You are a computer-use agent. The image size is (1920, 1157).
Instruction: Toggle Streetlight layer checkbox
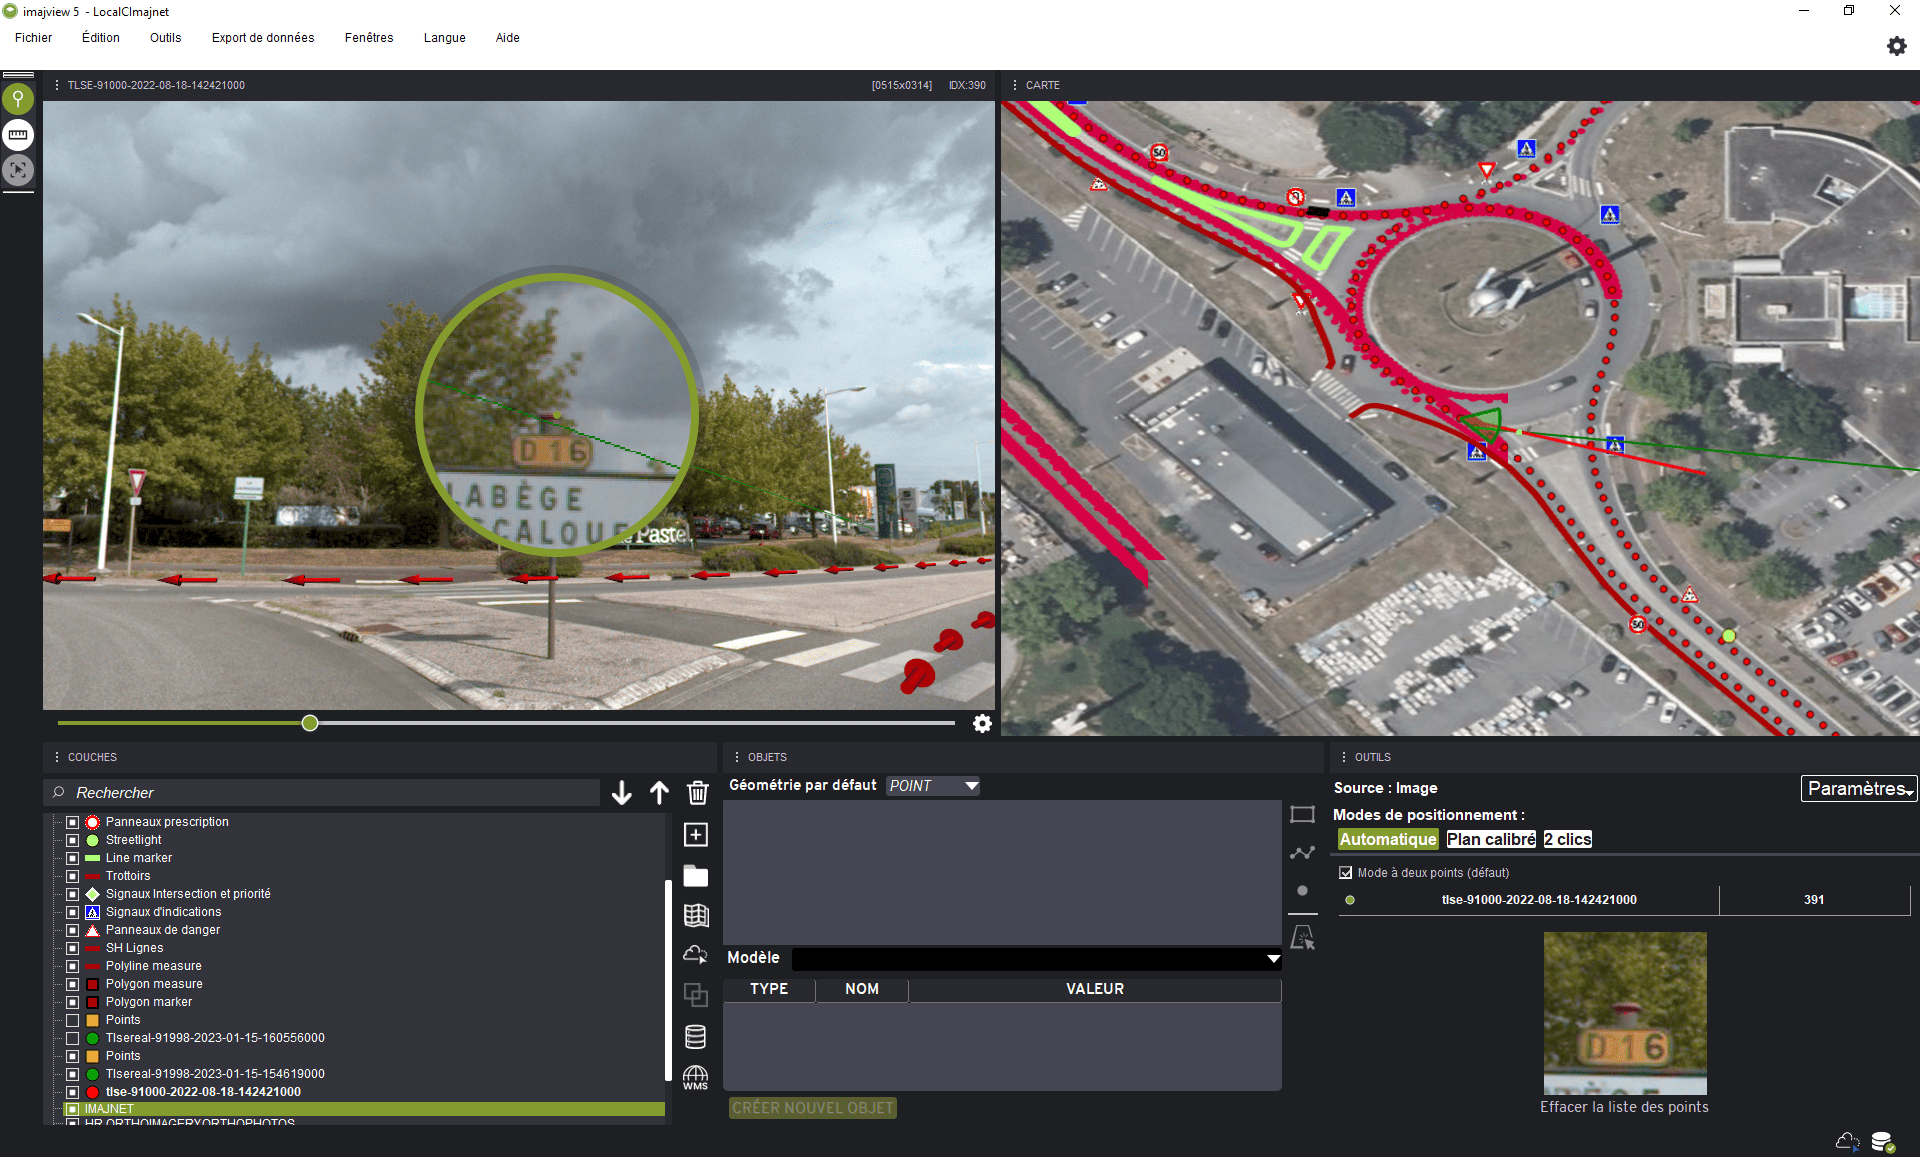pos(72,840)
